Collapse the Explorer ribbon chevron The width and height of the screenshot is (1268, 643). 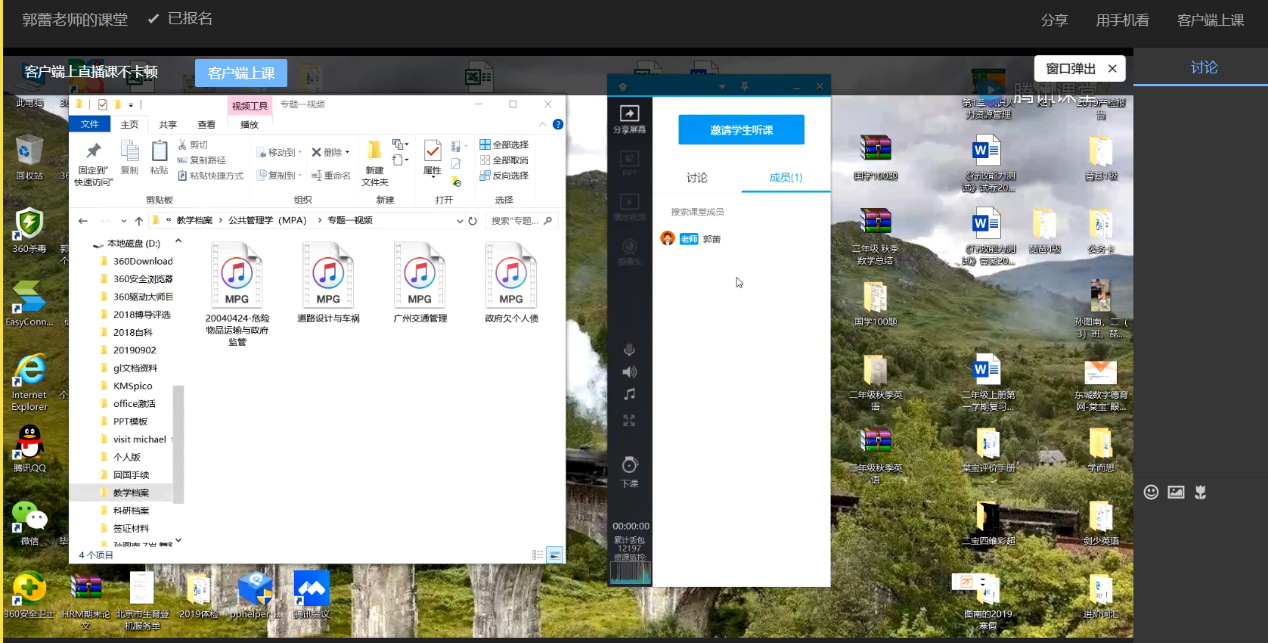tap(542, 124)
